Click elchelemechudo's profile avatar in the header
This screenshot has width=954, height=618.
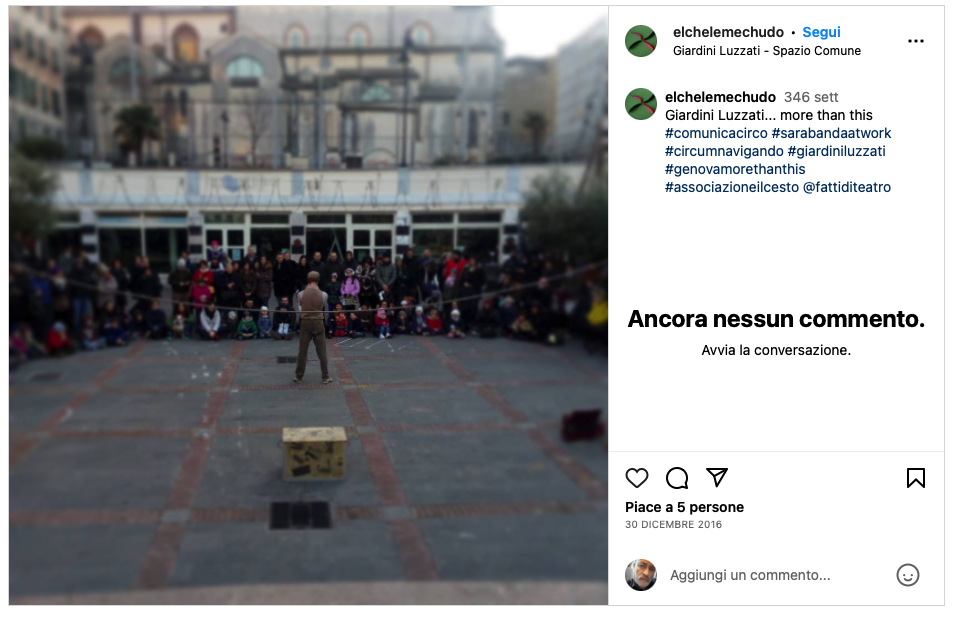641,41
